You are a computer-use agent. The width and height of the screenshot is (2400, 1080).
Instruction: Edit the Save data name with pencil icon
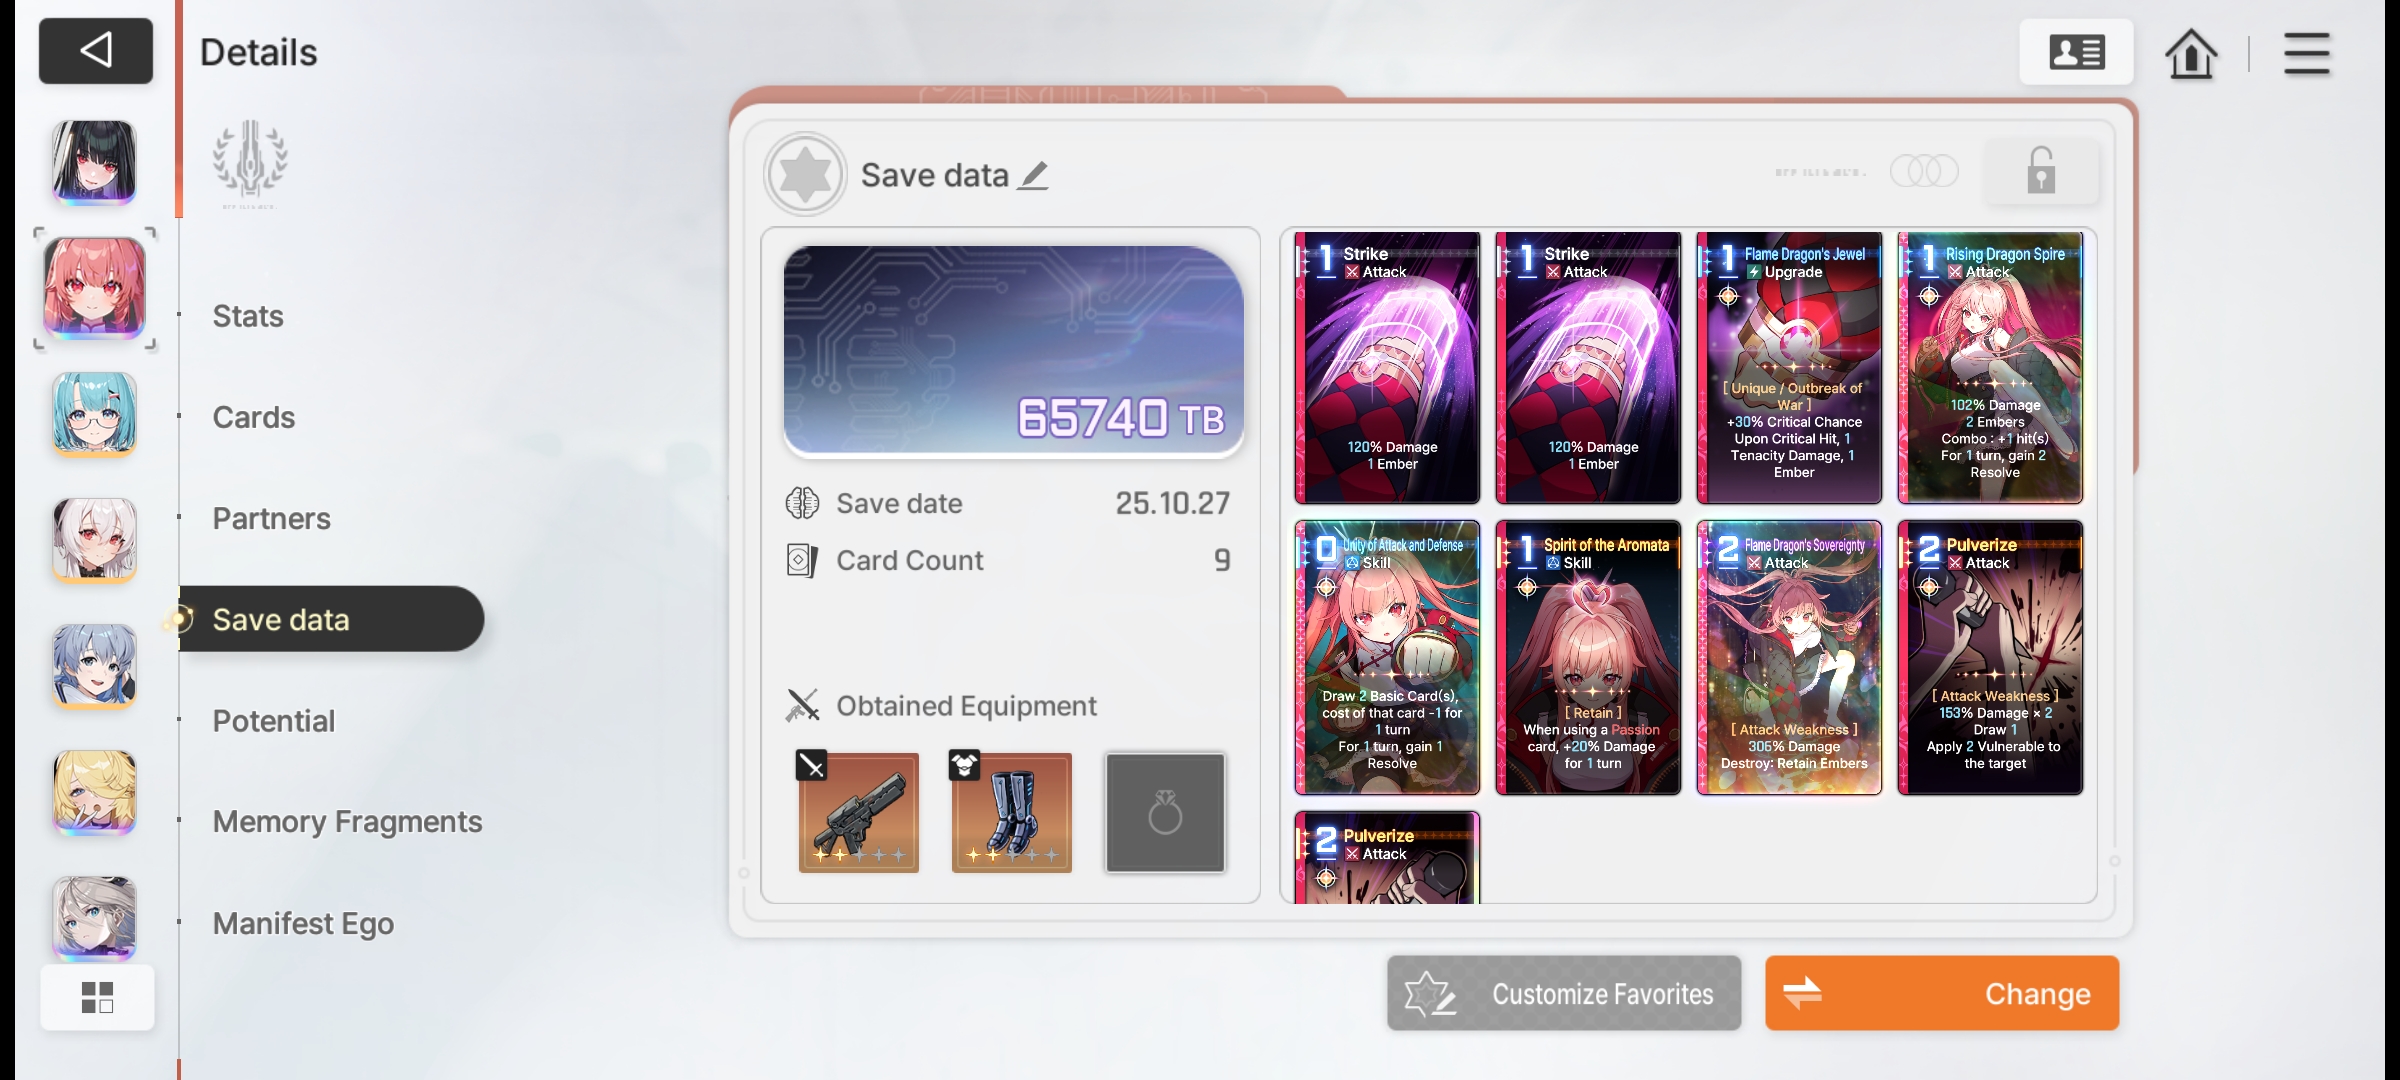click(x=1034, y=176)
